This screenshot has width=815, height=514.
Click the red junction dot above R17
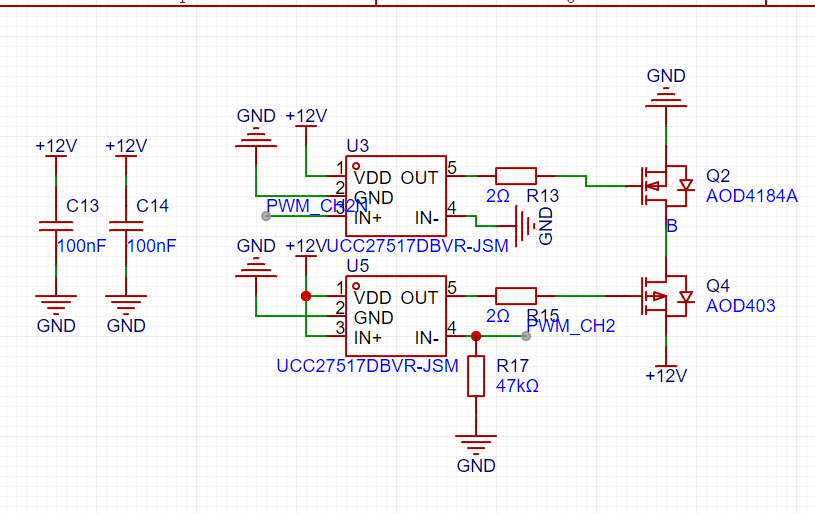click(476, 336)
